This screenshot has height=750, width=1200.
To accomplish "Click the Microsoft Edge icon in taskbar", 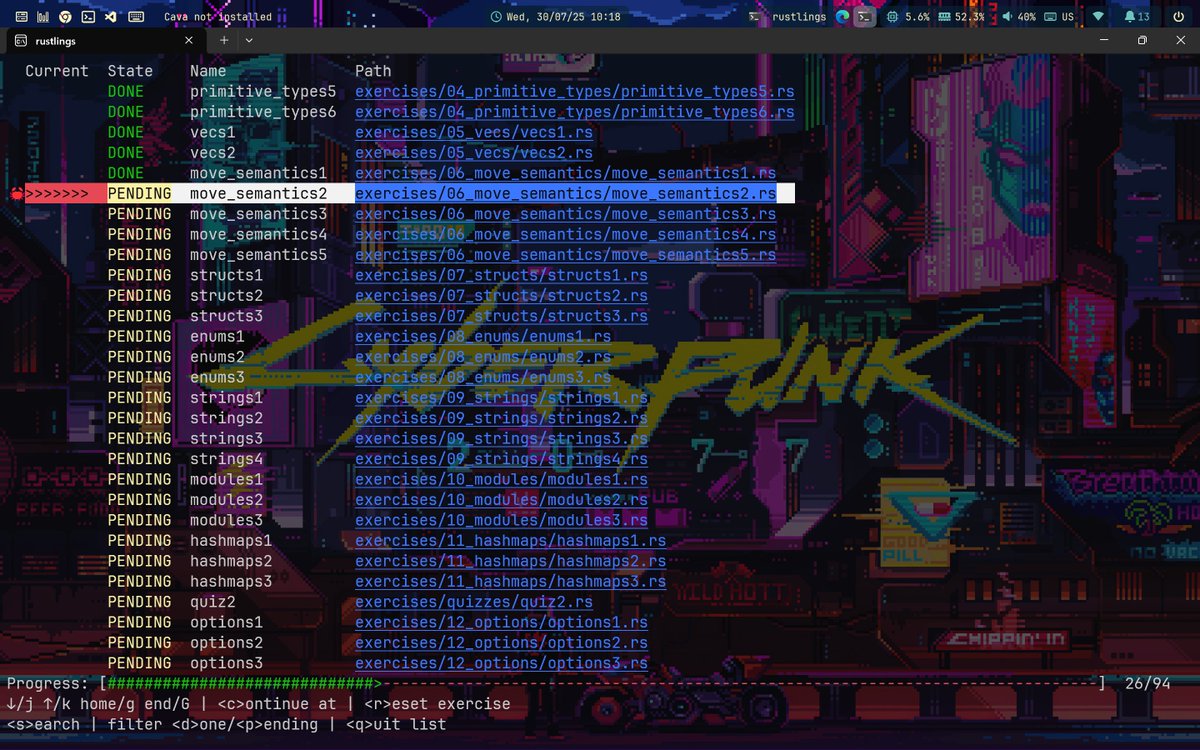I will 842,17.
